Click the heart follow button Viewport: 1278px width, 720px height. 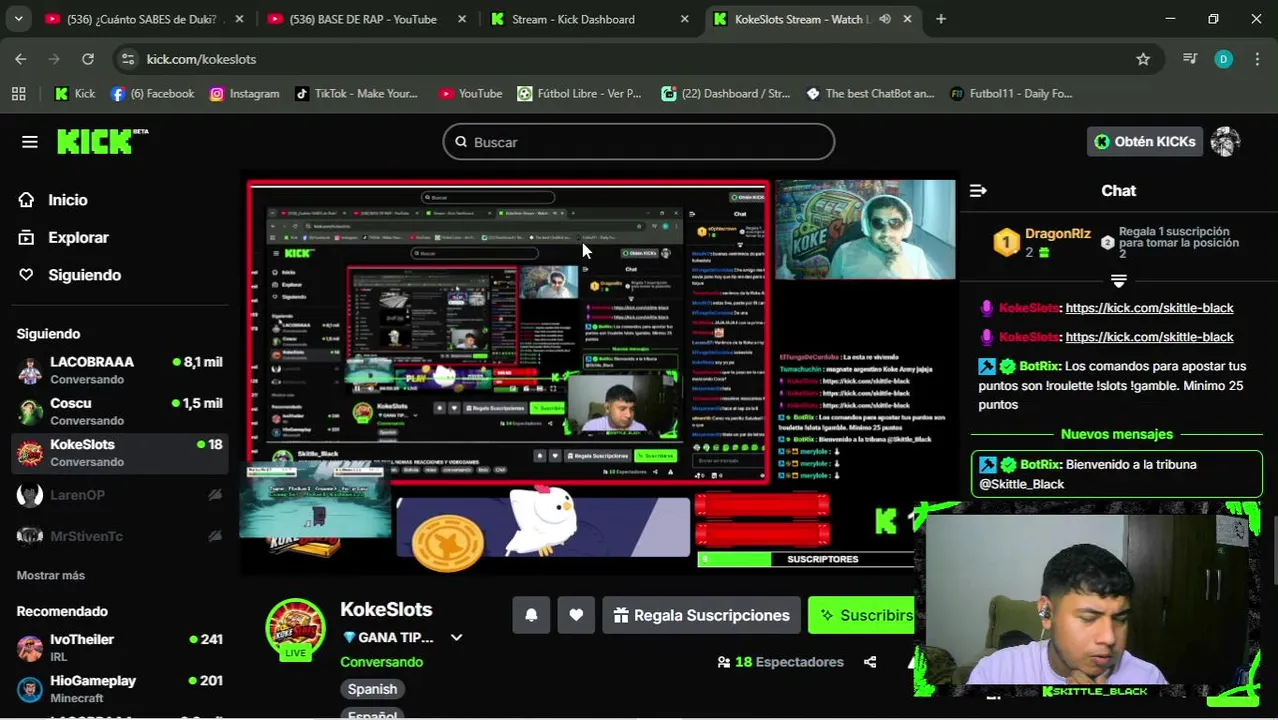576,615
